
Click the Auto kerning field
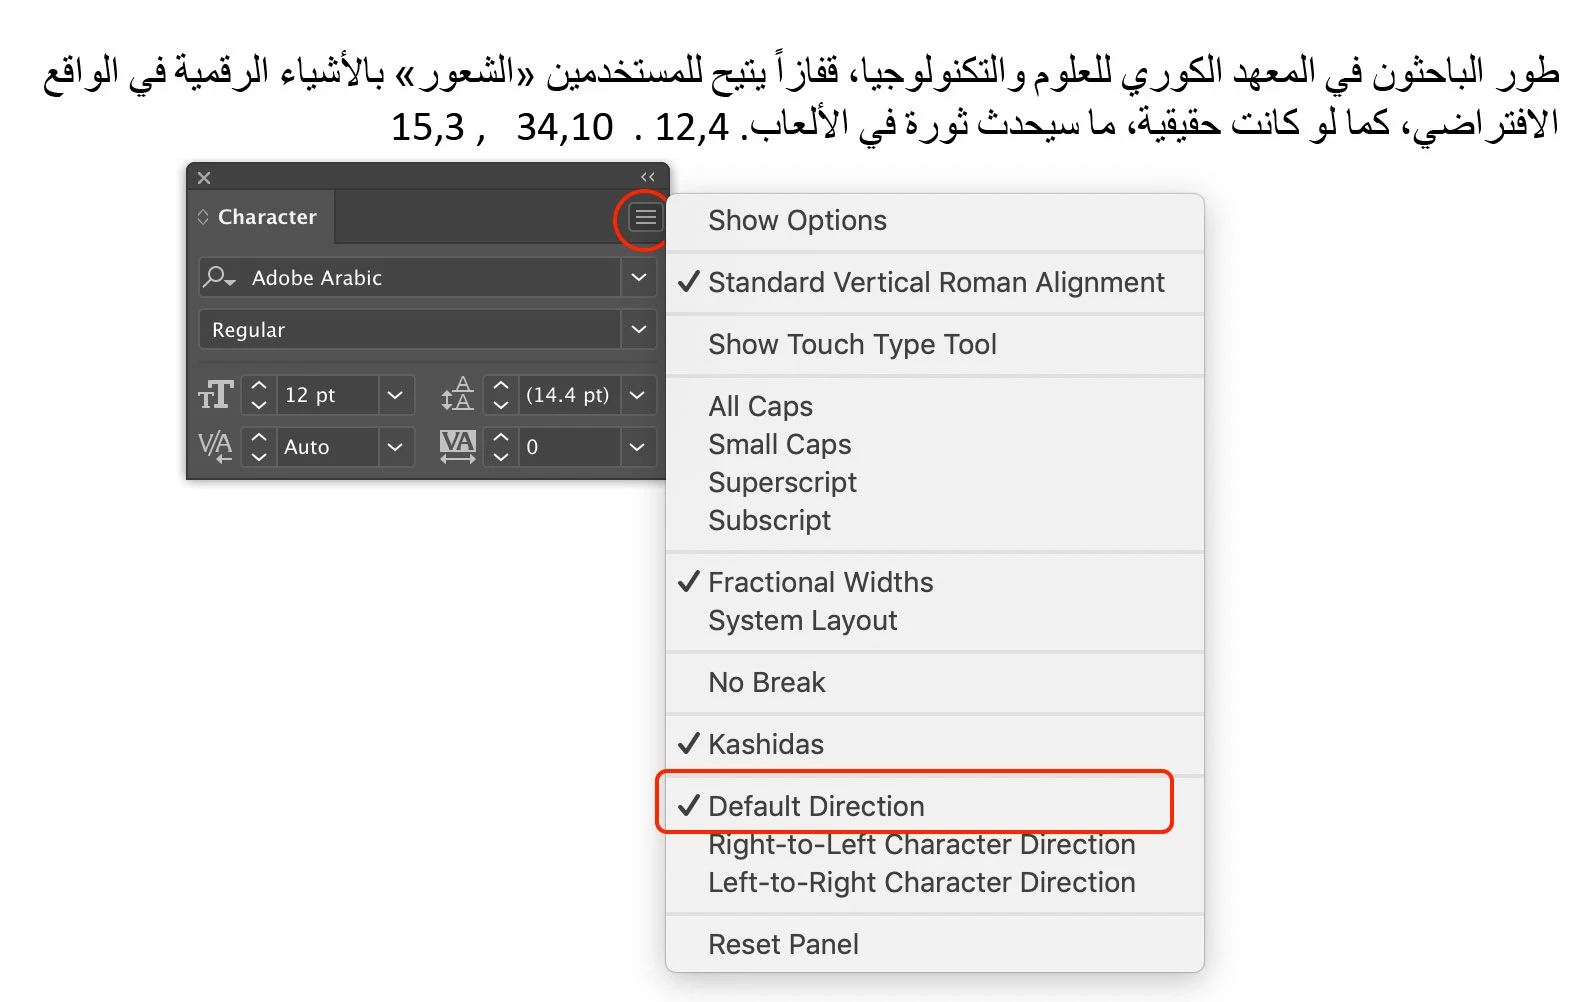click(x=328, y=447)
